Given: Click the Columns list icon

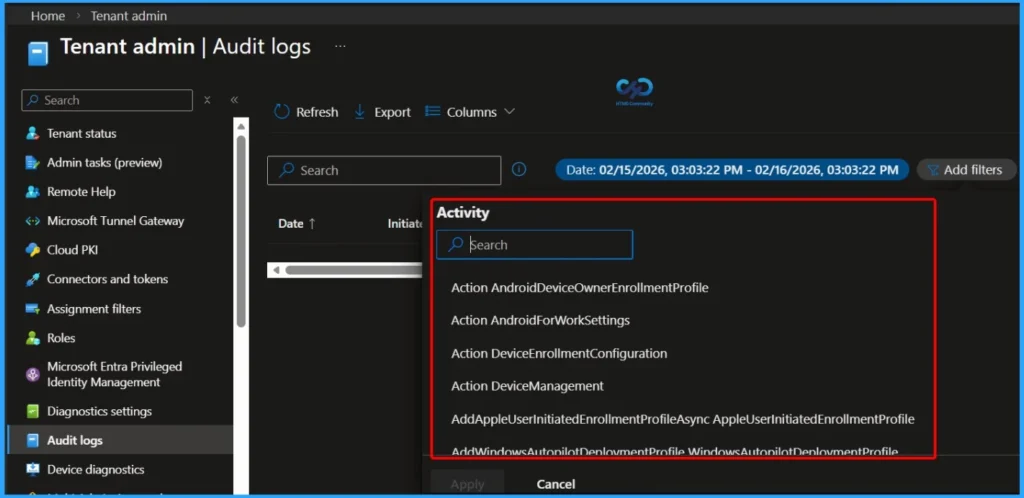Looking at the screenshot, I should [x=432, y=112].
